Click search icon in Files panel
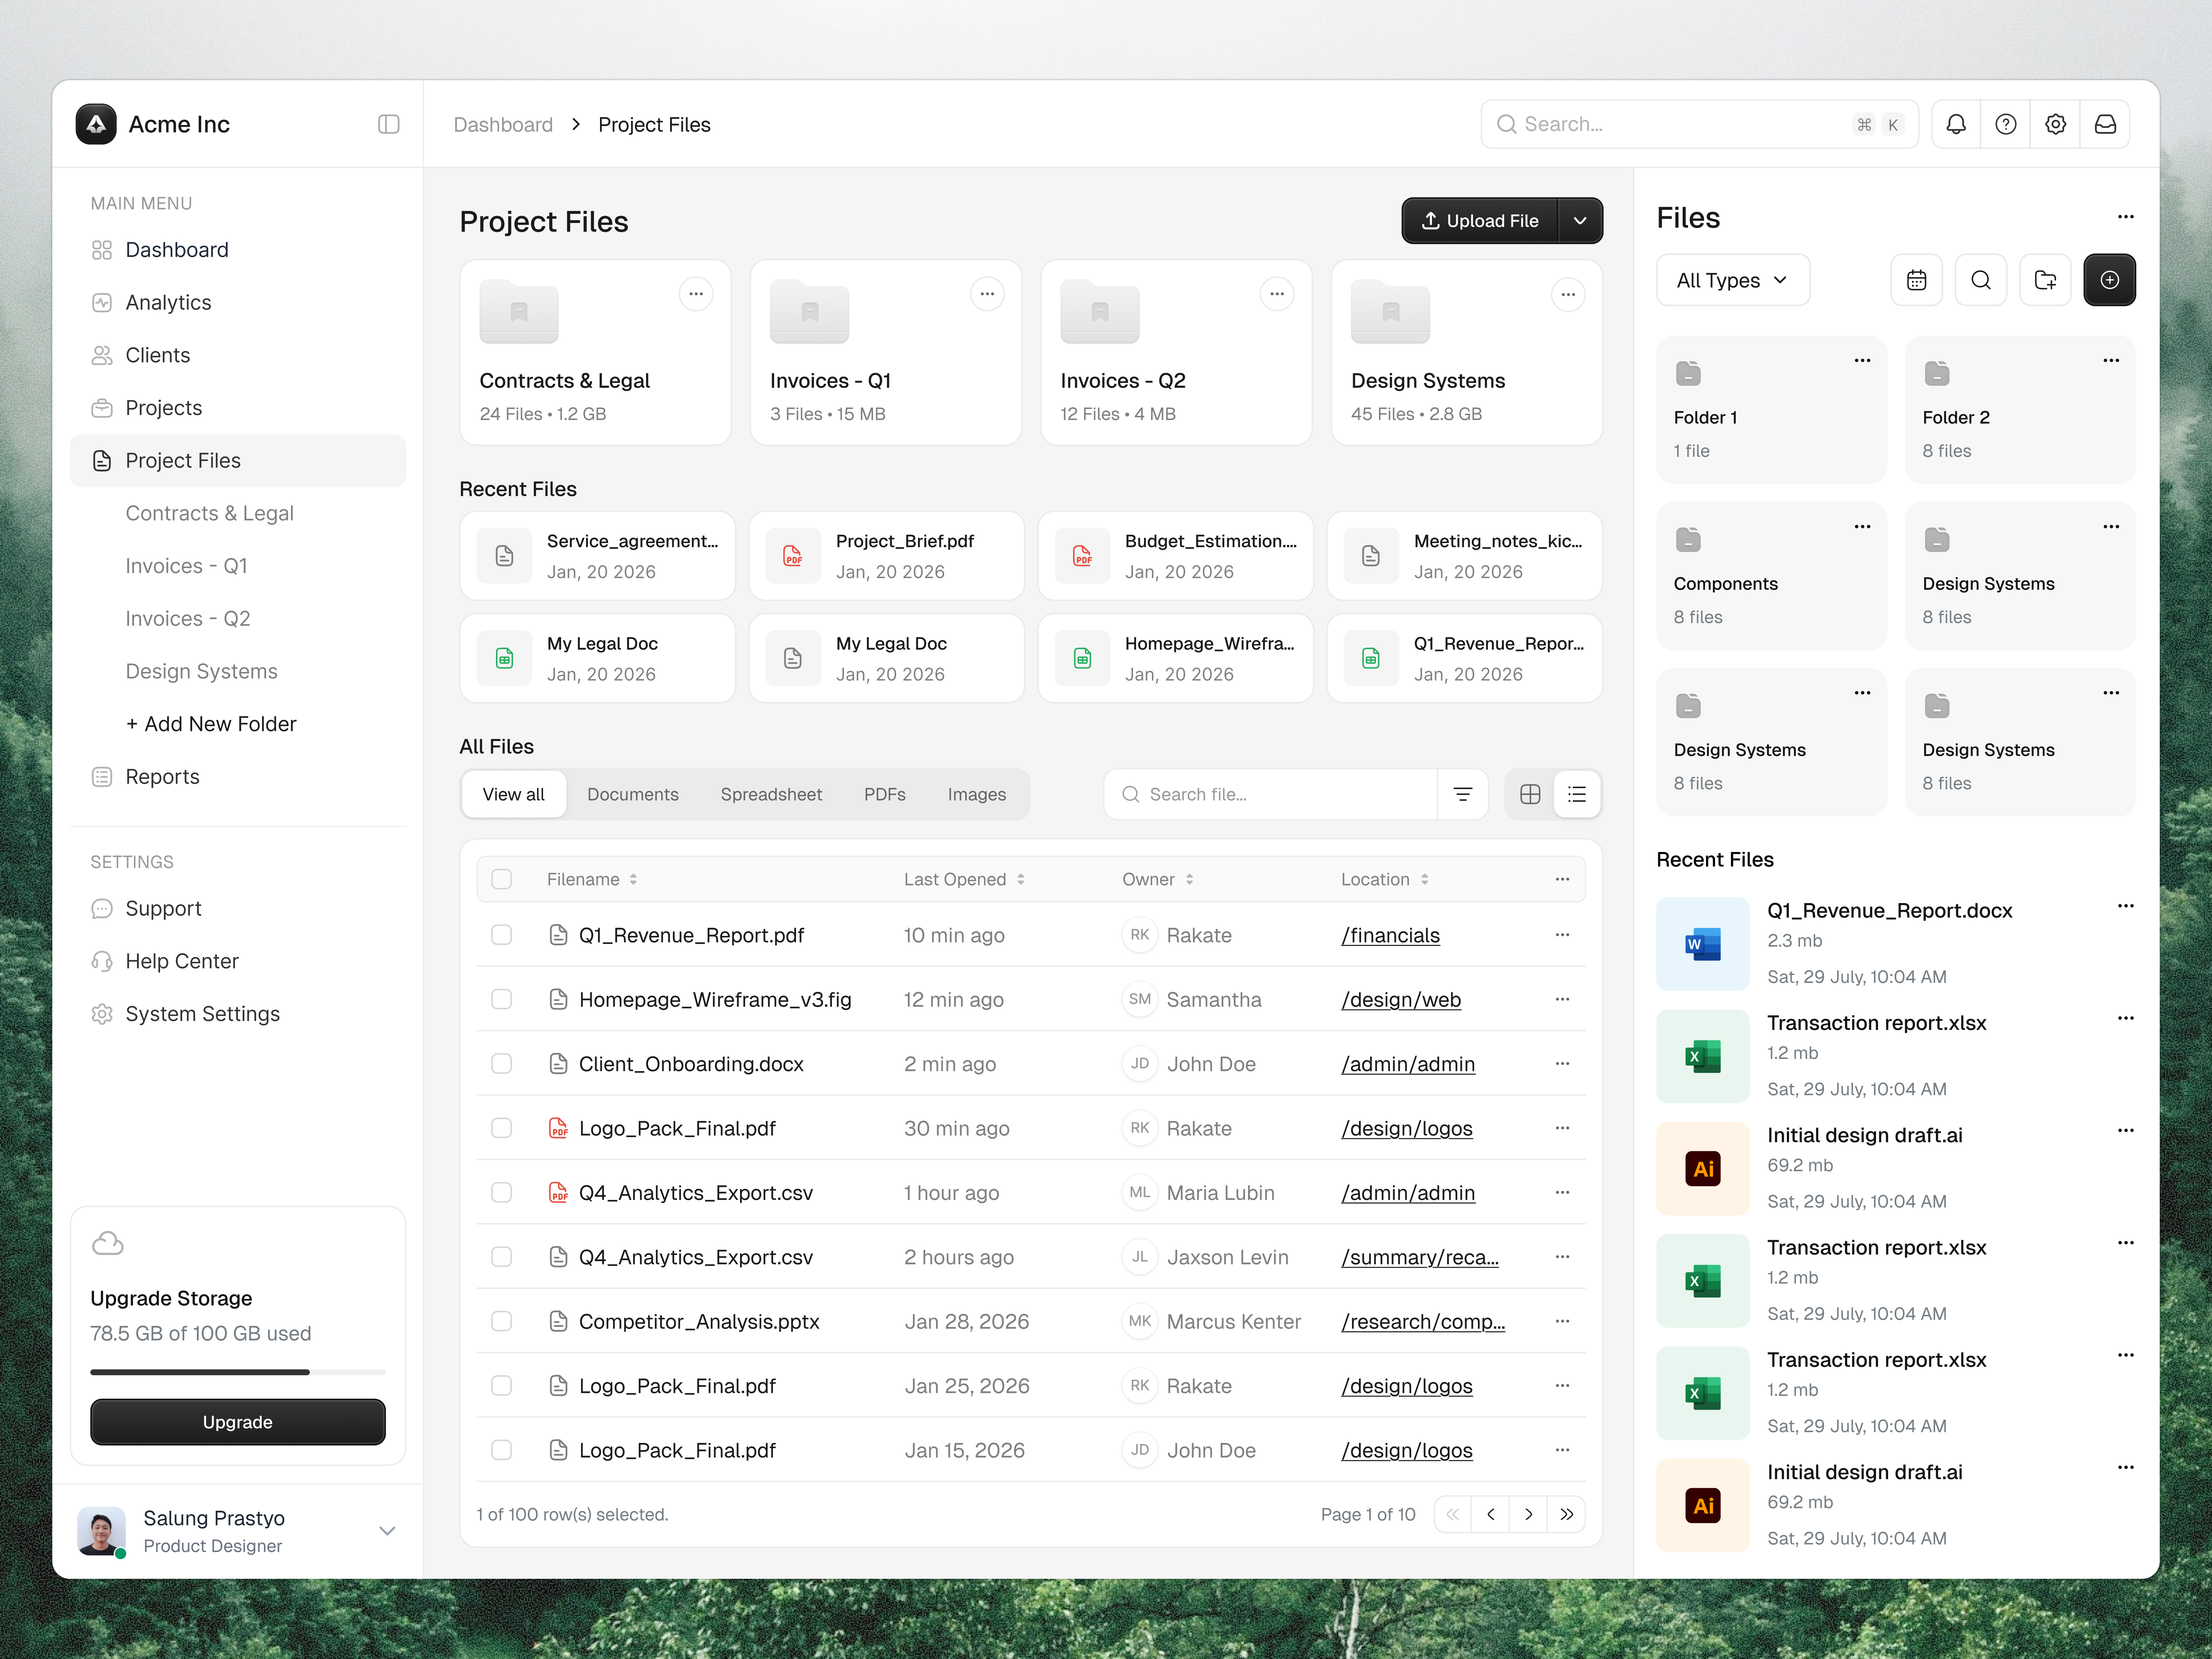Viewport: 2212px width, 1659px height. [1981, 280]
